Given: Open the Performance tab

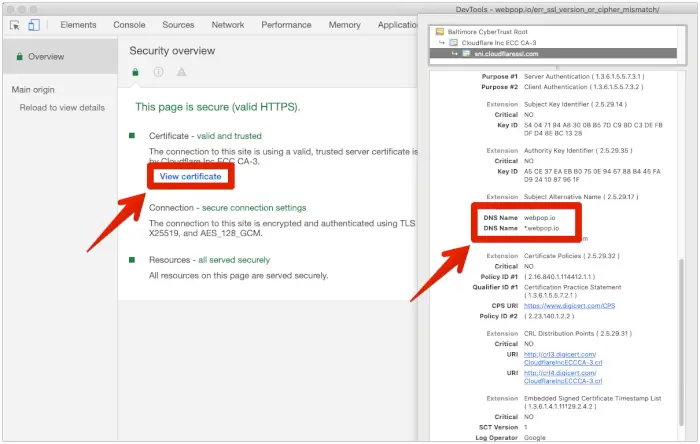Looking at the screenshot, I should (286, 25).
